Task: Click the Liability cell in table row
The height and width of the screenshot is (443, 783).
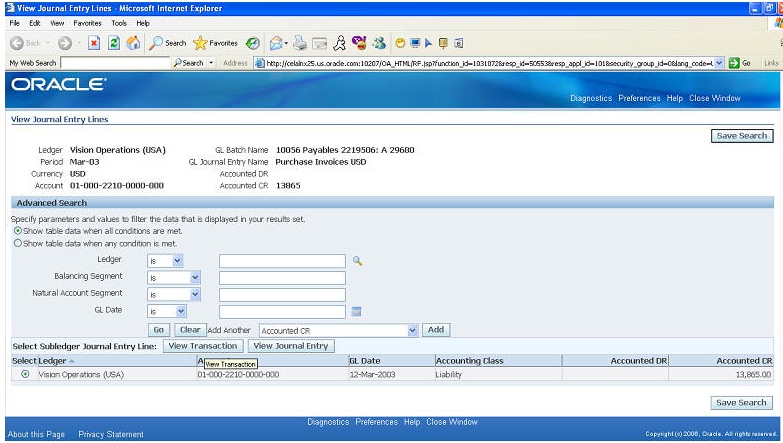Action: (x=448, y=374)
